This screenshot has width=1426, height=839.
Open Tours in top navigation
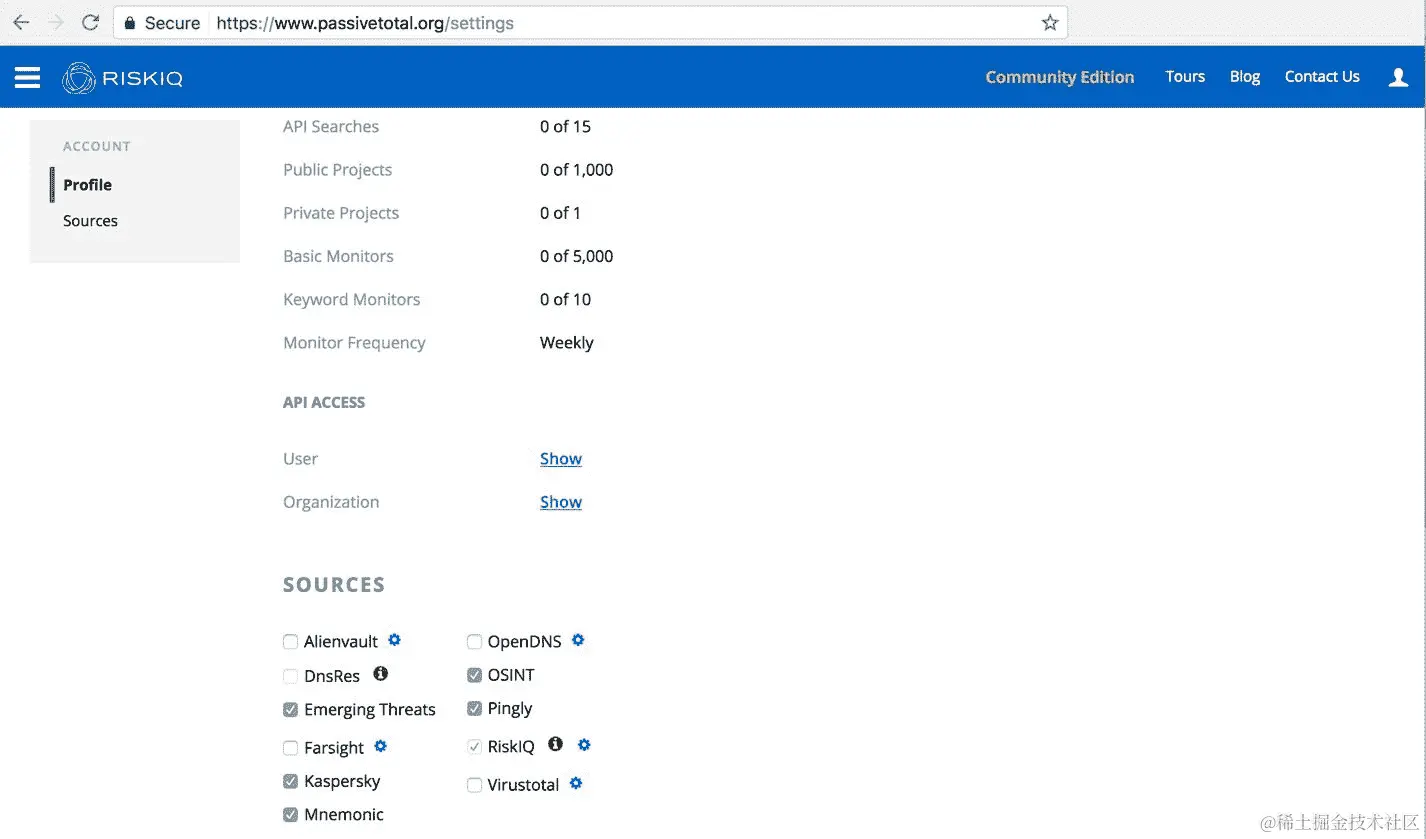coord(1185,77)
